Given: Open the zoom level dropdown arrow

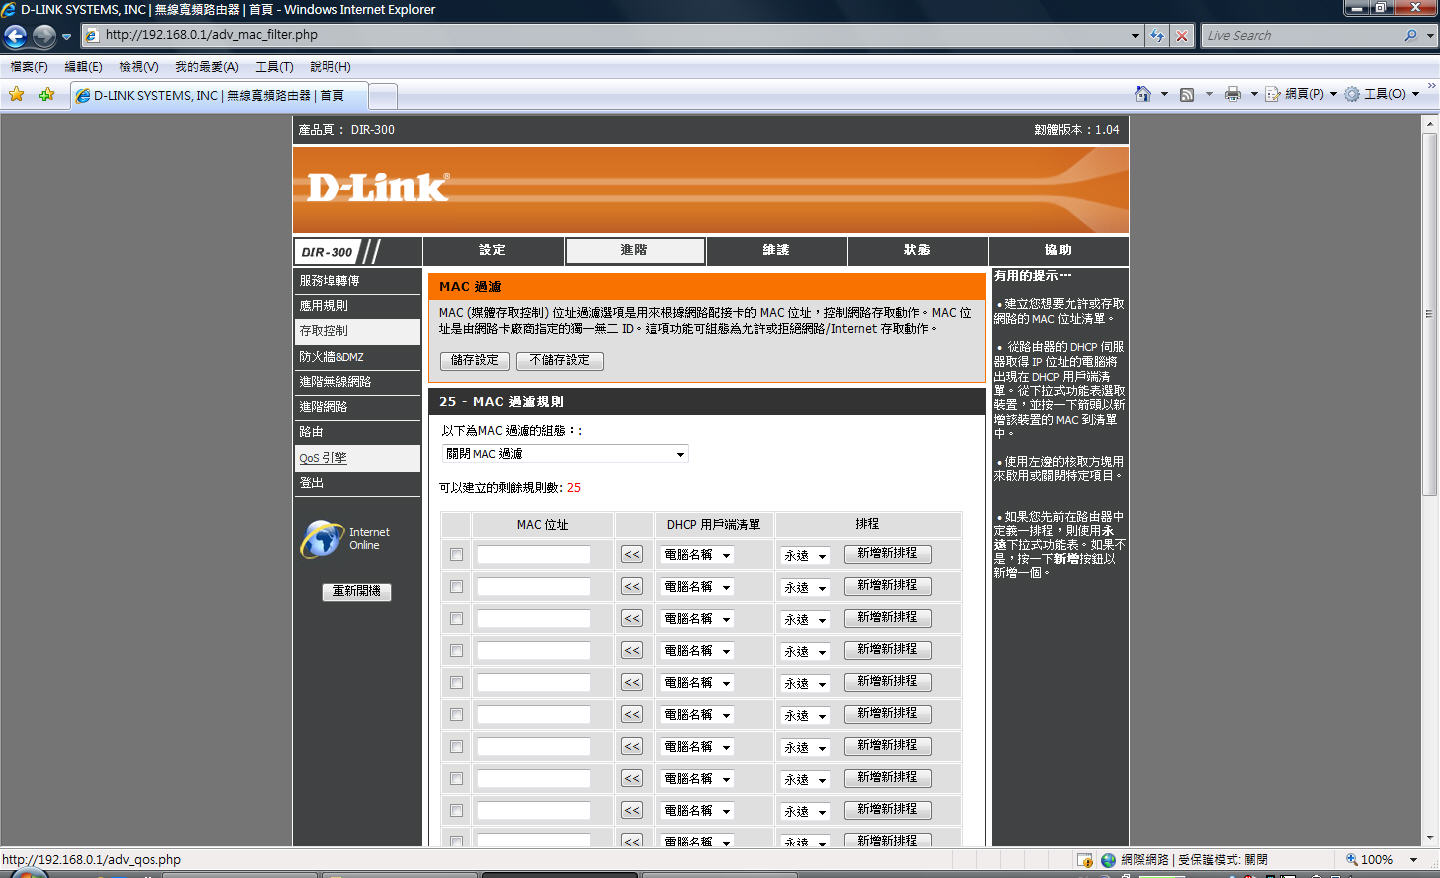Looking at the screenshot, I should click(x=1413, y=859).
